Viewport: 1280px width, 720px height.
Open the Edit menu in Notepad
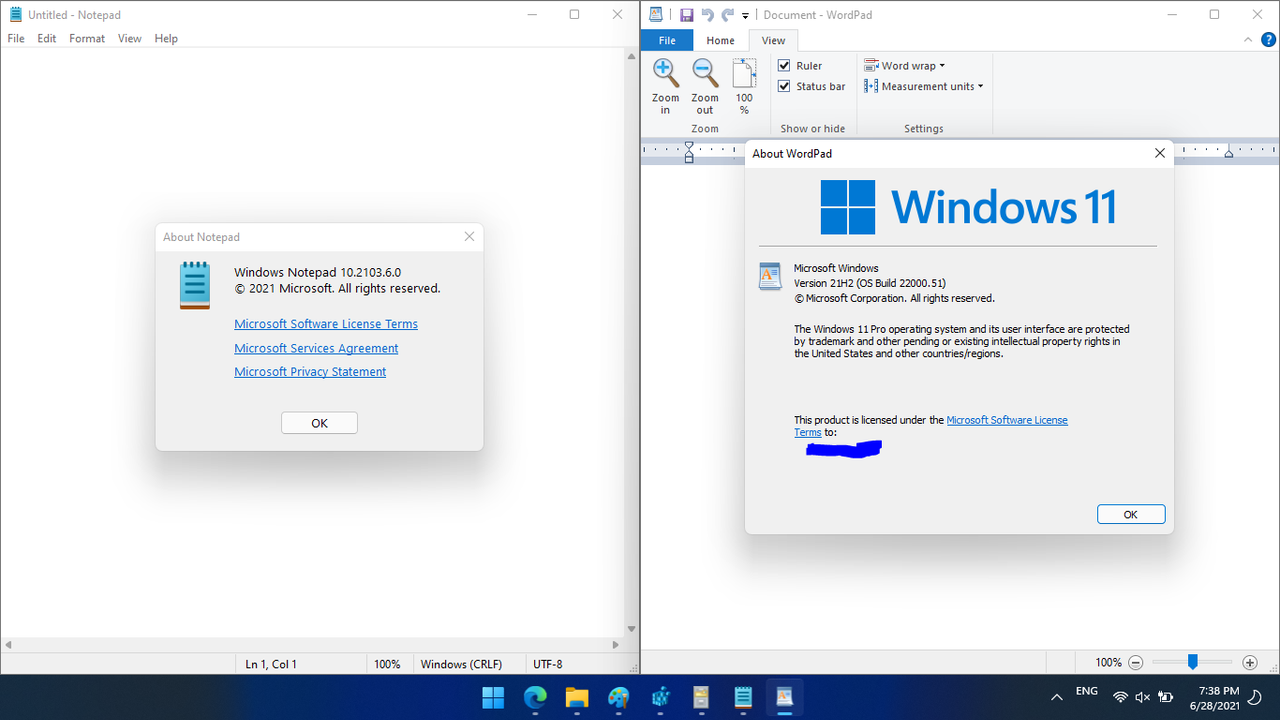(x=47, y=38)
